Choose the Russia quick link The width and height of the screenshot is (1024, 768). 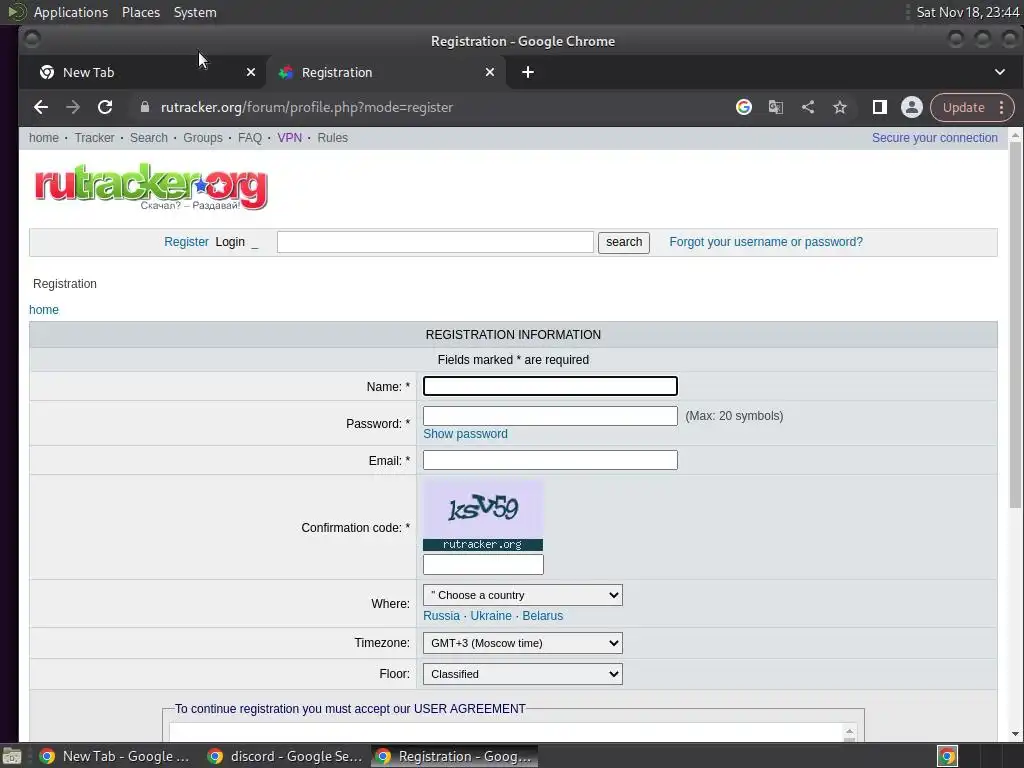(x=441, y=616)
